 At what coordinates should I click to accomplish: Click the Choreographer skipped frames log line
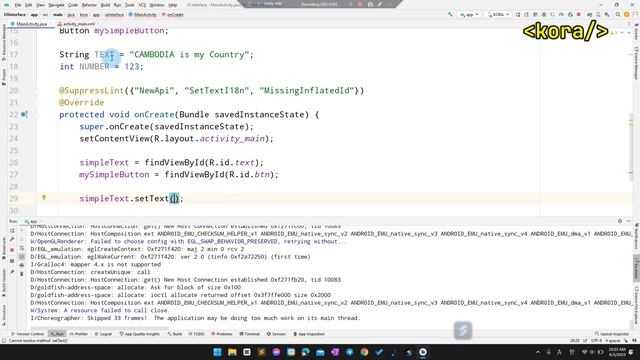195,318
